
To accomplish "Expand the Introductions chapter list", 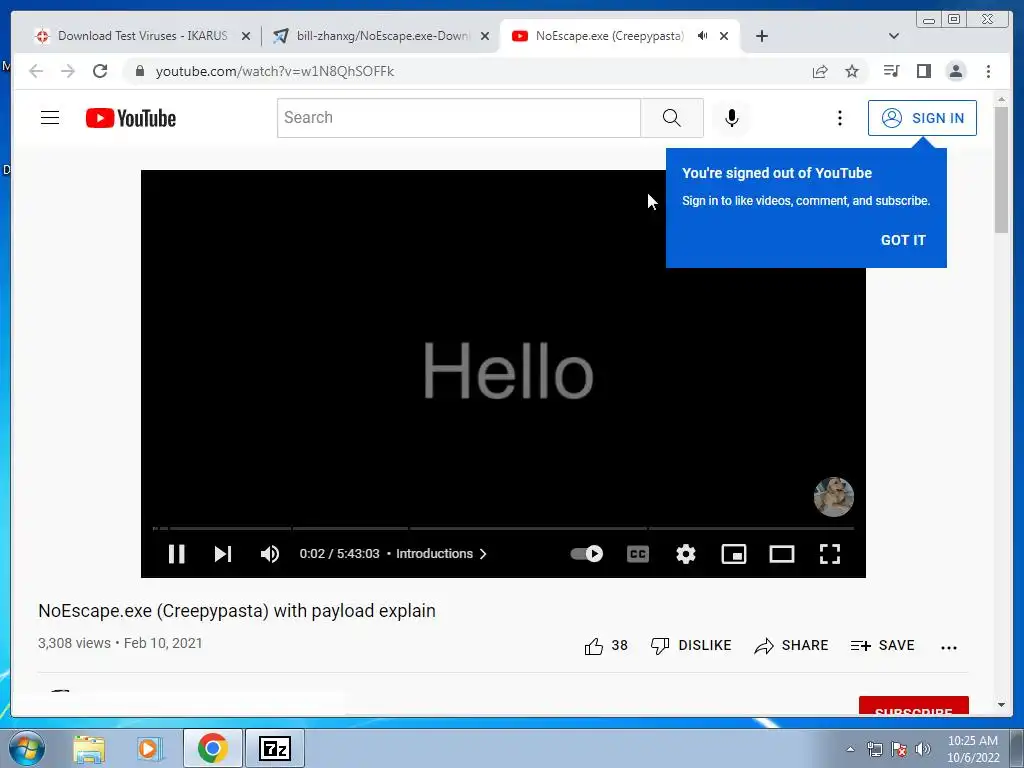I will pos(441,554).
